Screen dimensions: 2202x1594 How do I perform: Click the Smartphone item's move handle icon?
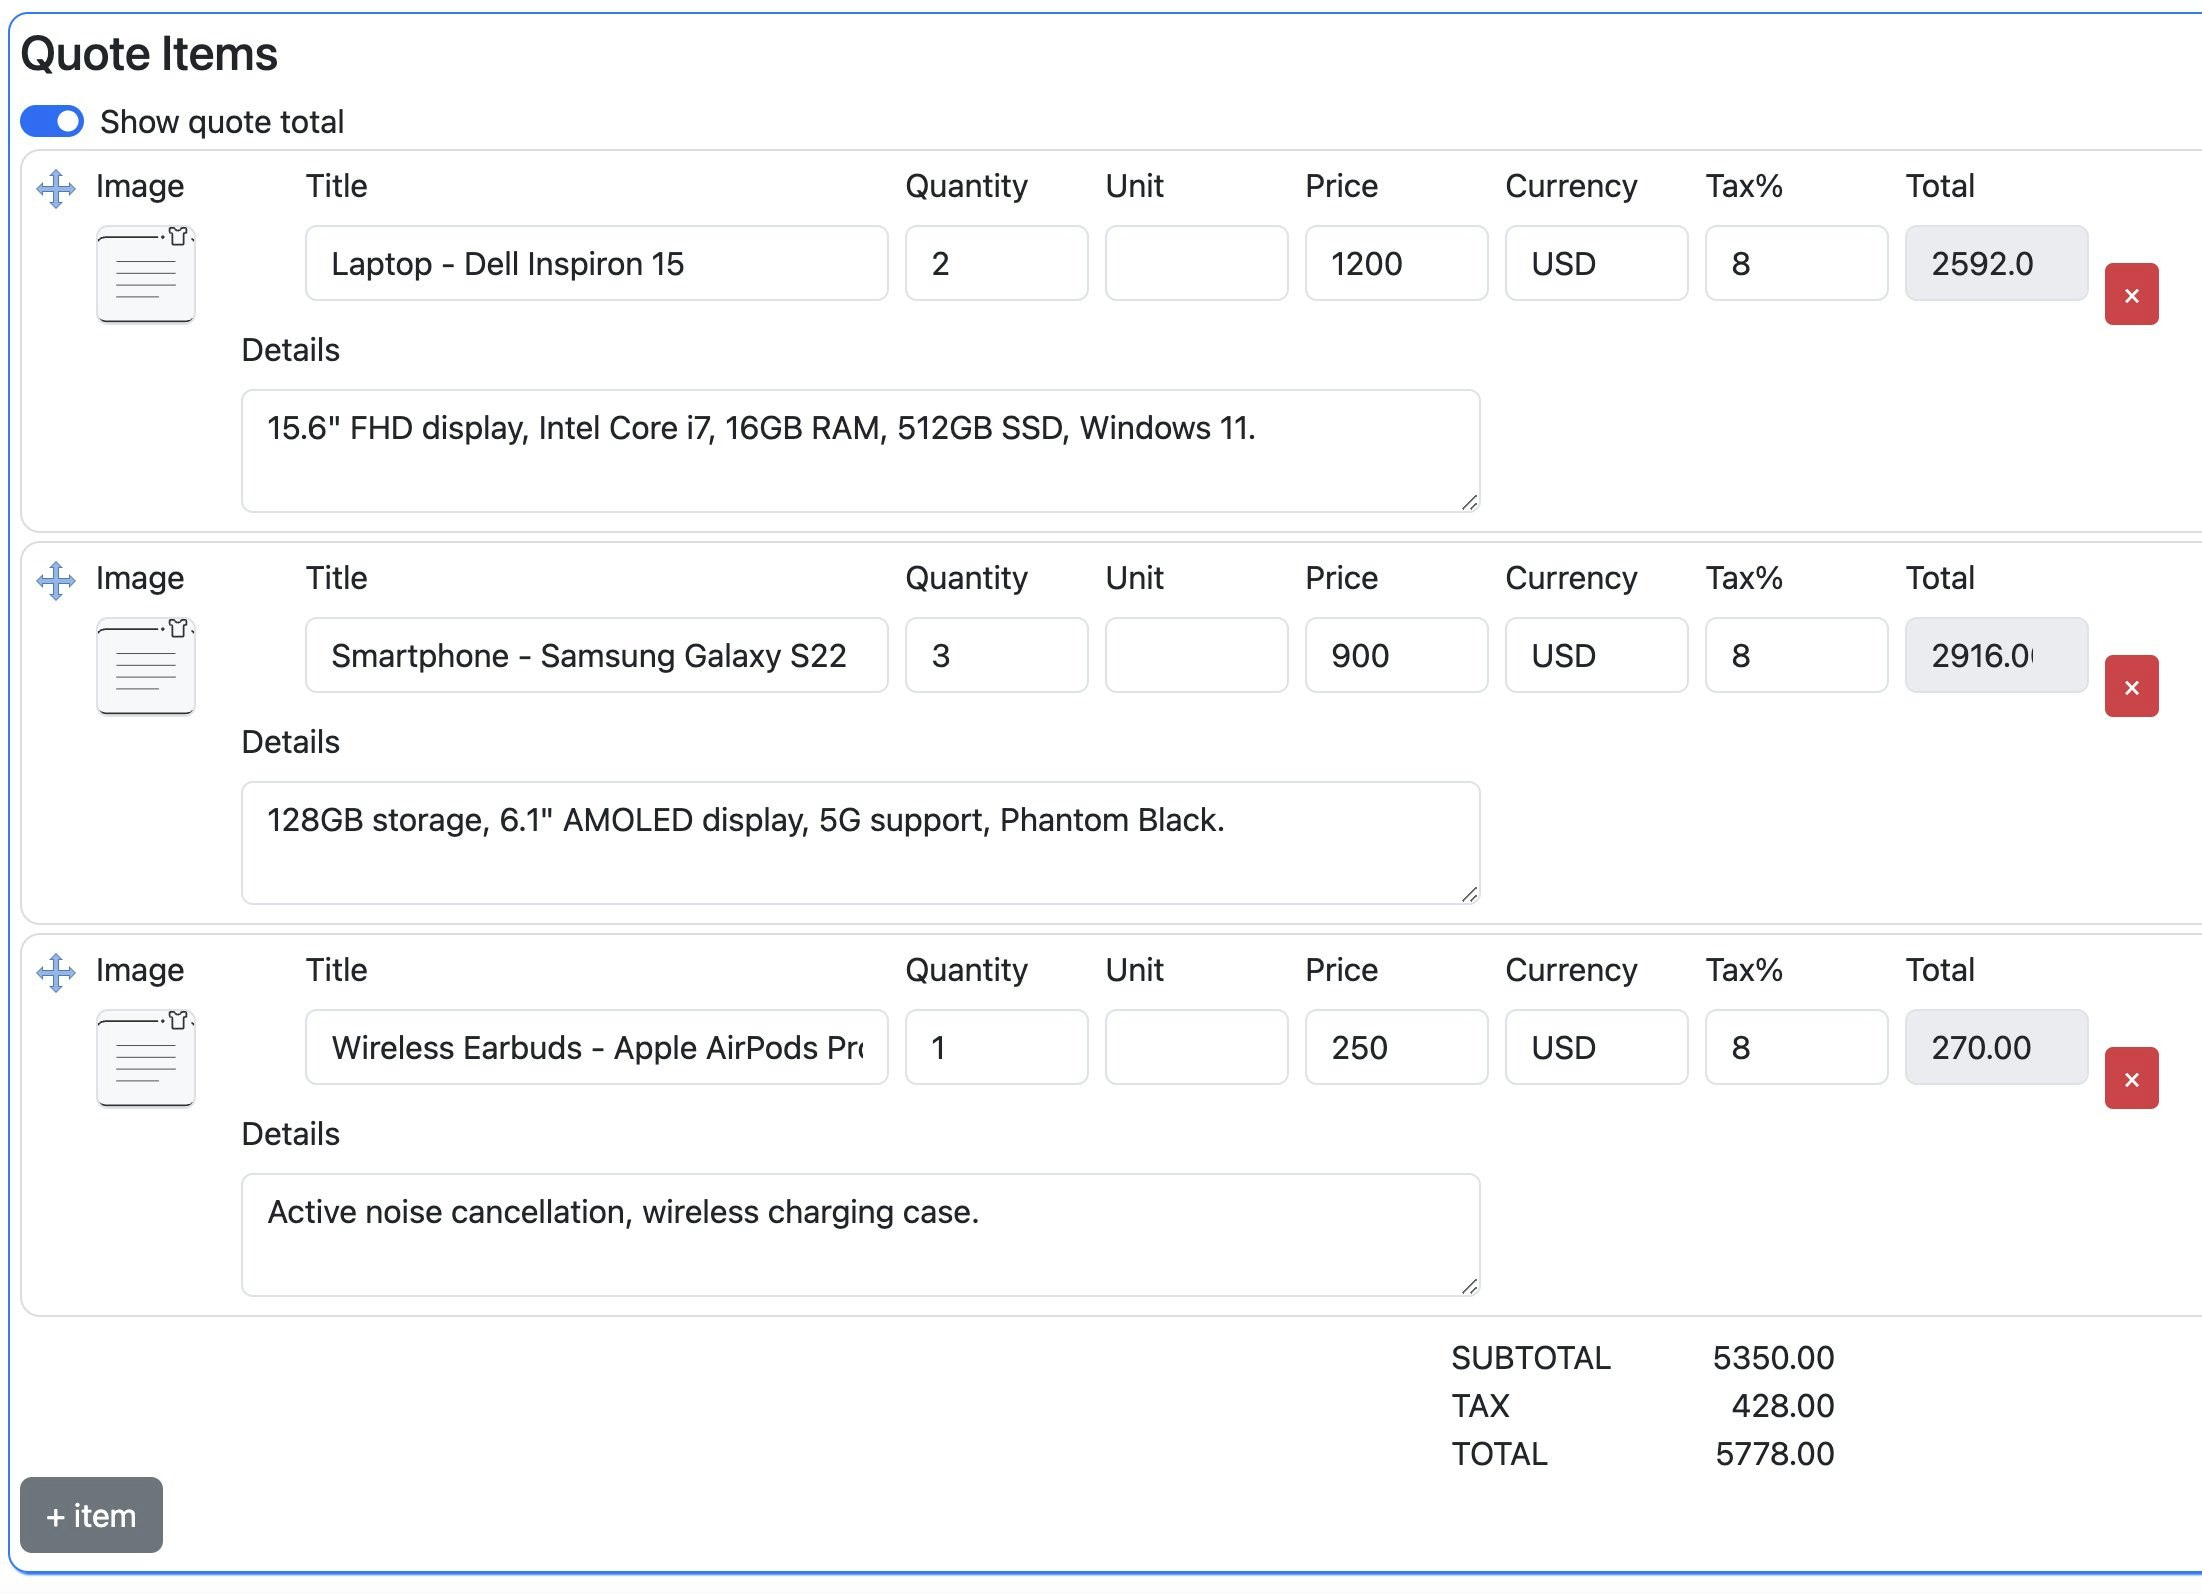click(x=56, y=580)
